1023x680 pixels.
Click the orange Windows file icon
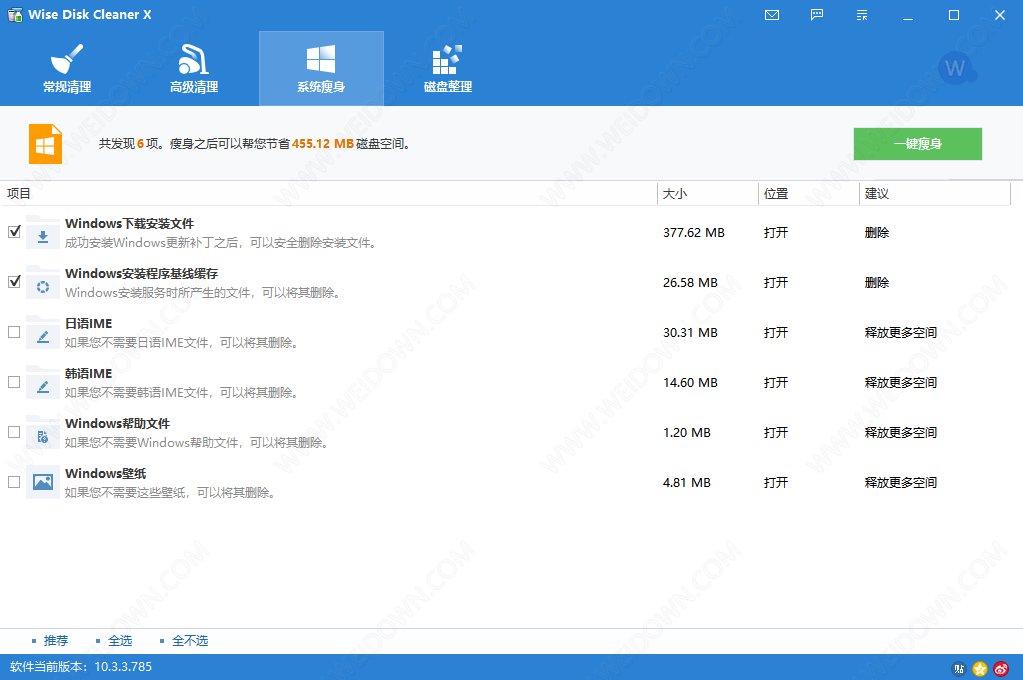point(45,144)
